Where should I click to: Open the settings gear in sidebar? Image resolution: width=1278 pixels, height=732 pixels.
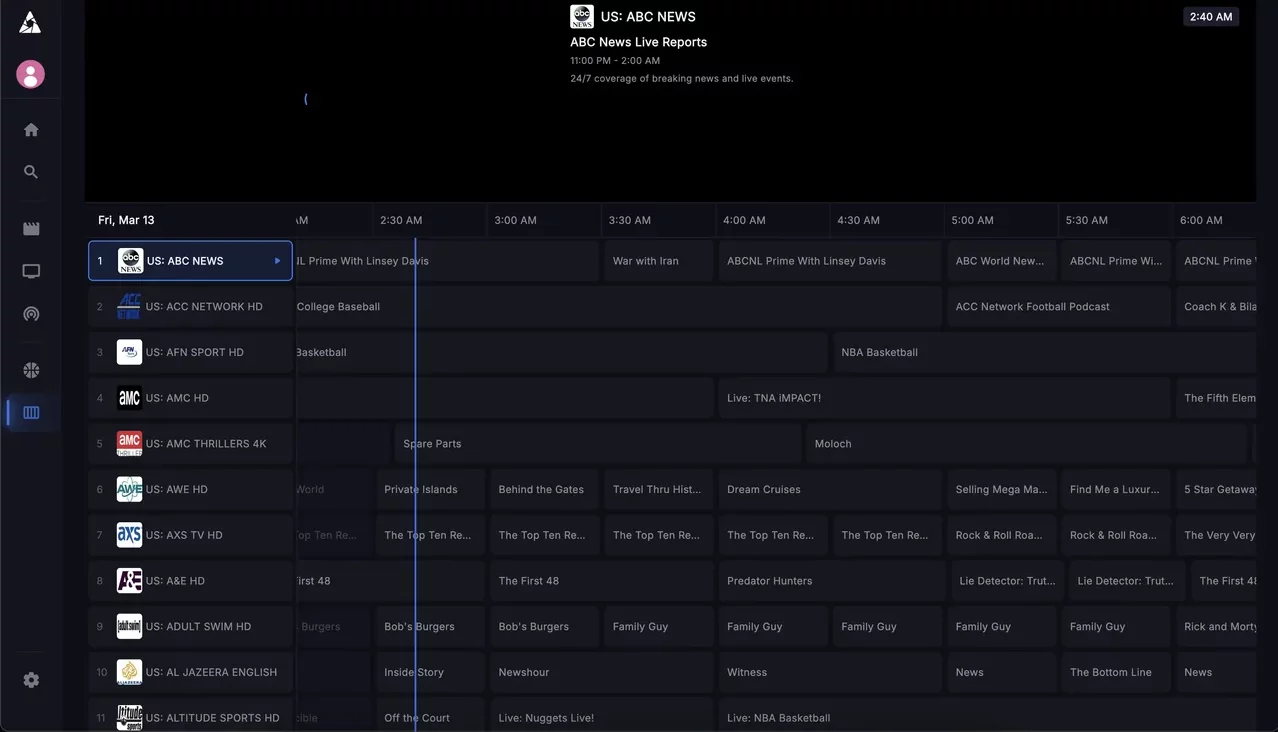click(x=31, y=680)
